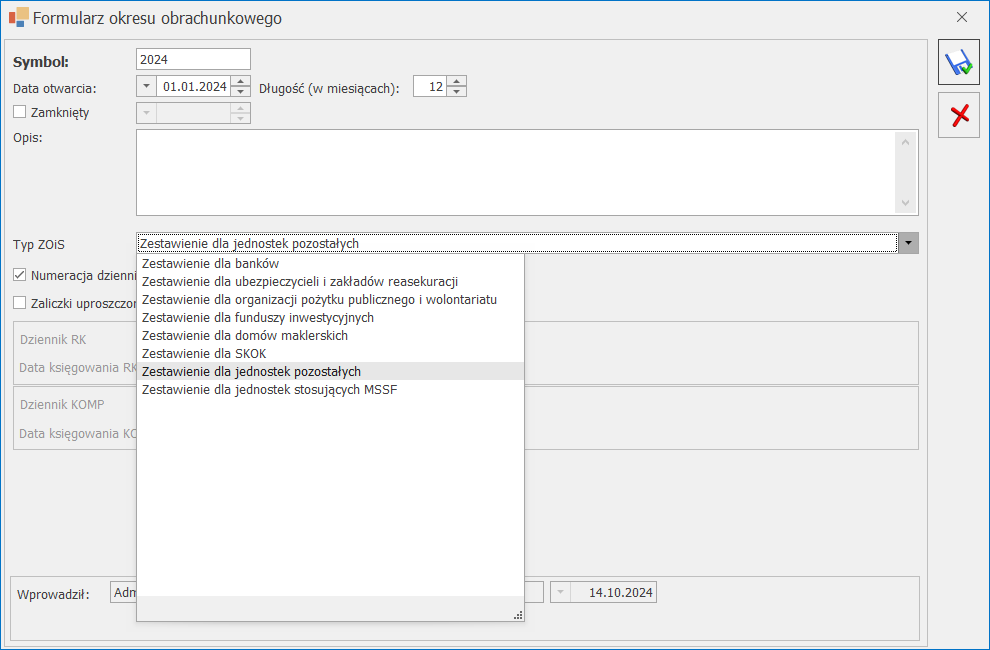Screen dimensions: 990x650
Task: Decrease the opening date with down arrow
Action: (x=241, y=92)
